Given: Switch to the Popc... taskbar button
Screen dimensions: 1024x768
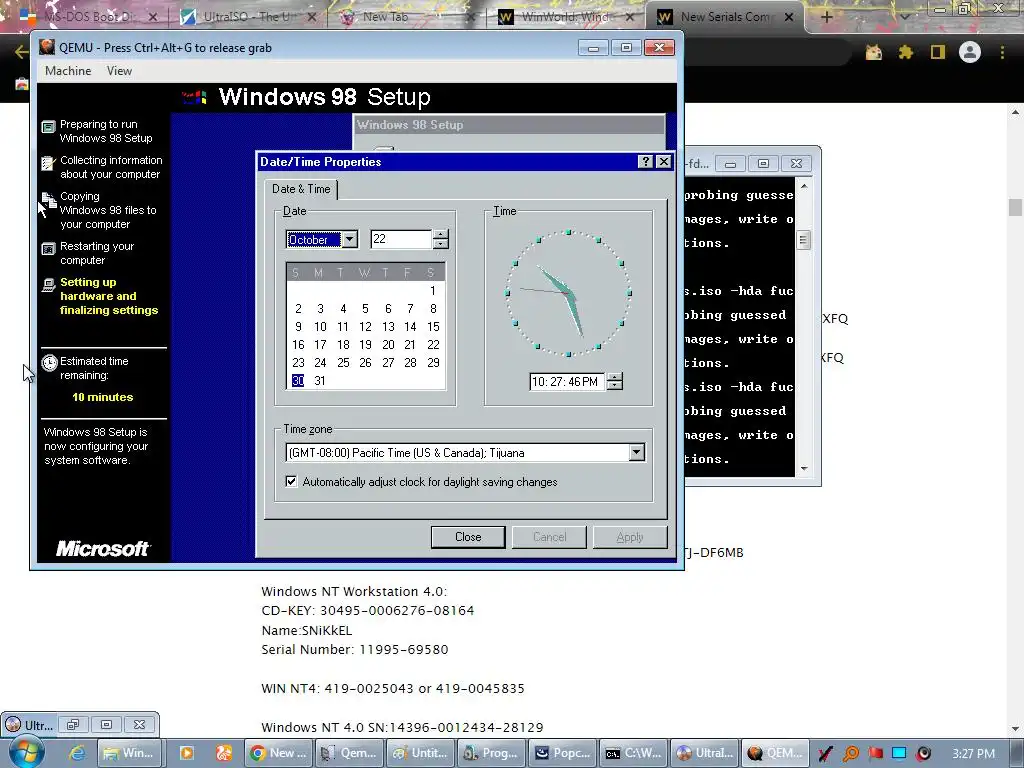Looking at the screenshot, I should 562,753.
